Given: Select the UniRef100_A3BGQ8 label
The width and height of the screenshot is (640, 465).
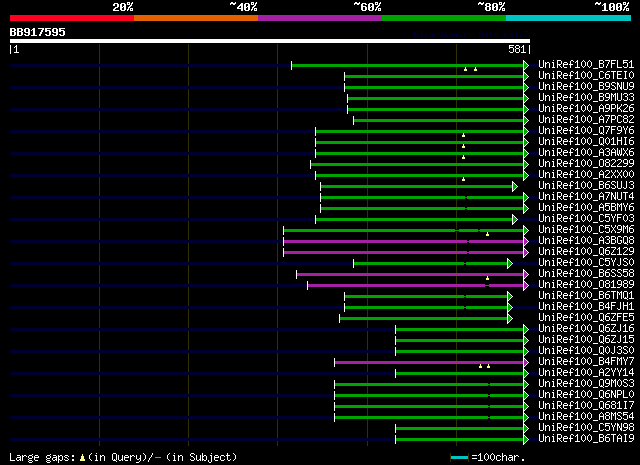Looking at the screenshot, I should 586,240.
